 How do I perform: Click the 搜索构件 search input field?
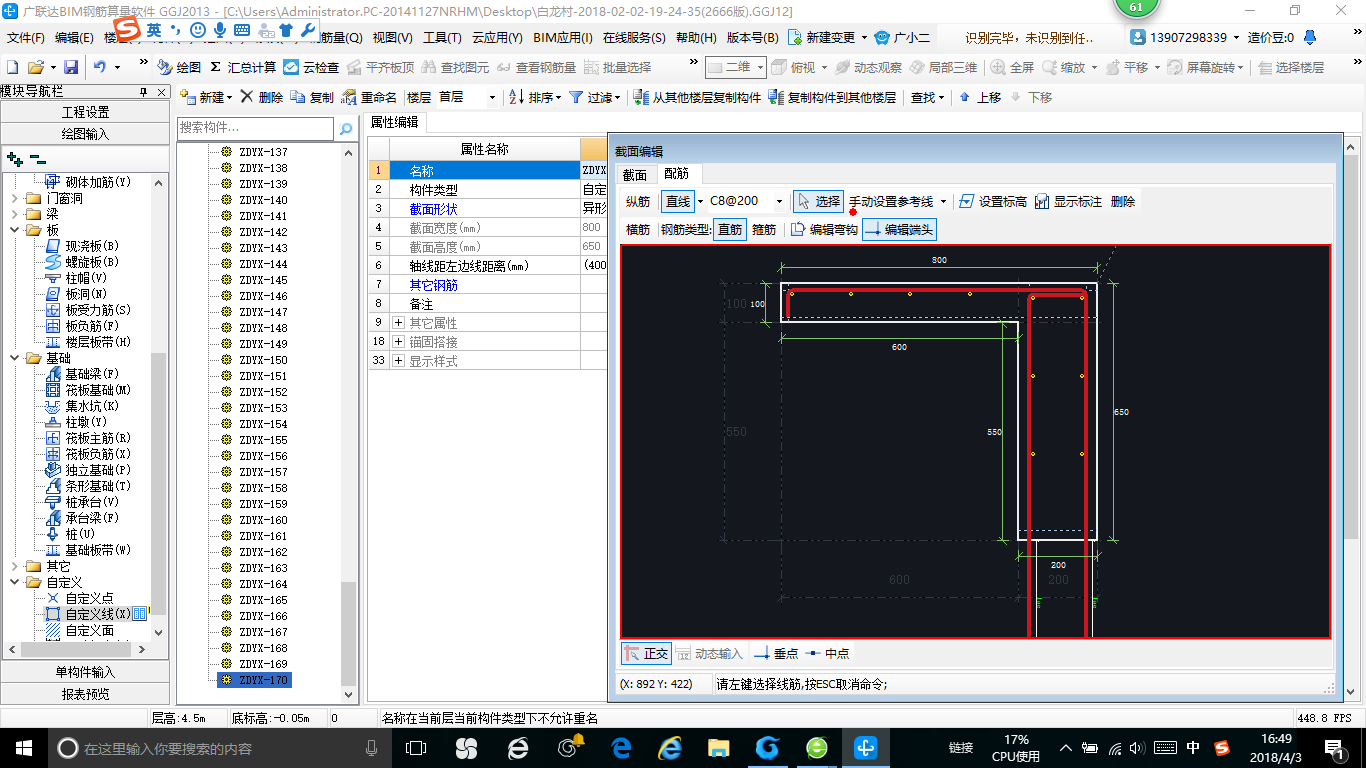[256, 129]
